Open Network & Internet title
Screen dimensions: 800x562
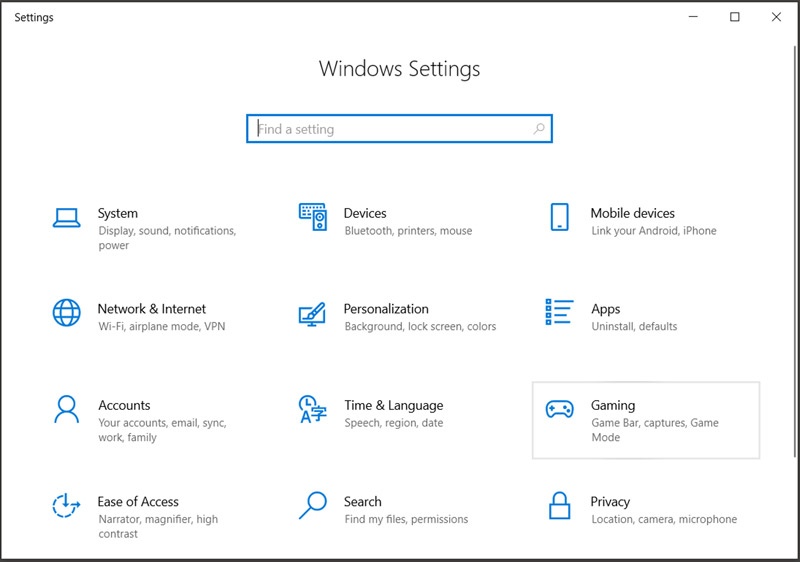coord(152,309)
